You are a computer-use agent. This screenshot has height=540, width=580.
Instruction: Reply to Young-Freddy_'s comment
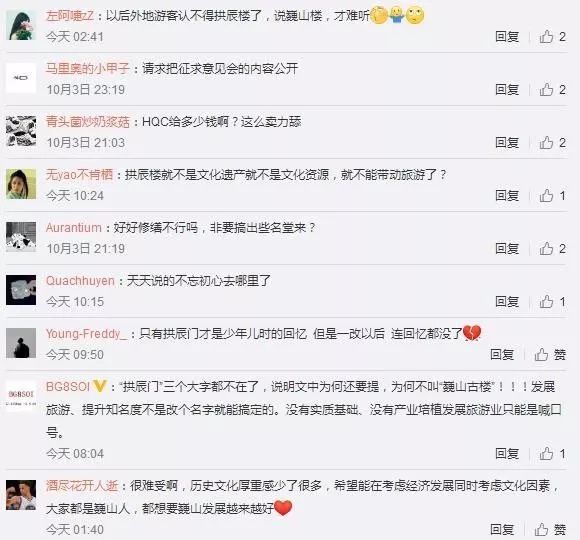(x=502, y=355)
